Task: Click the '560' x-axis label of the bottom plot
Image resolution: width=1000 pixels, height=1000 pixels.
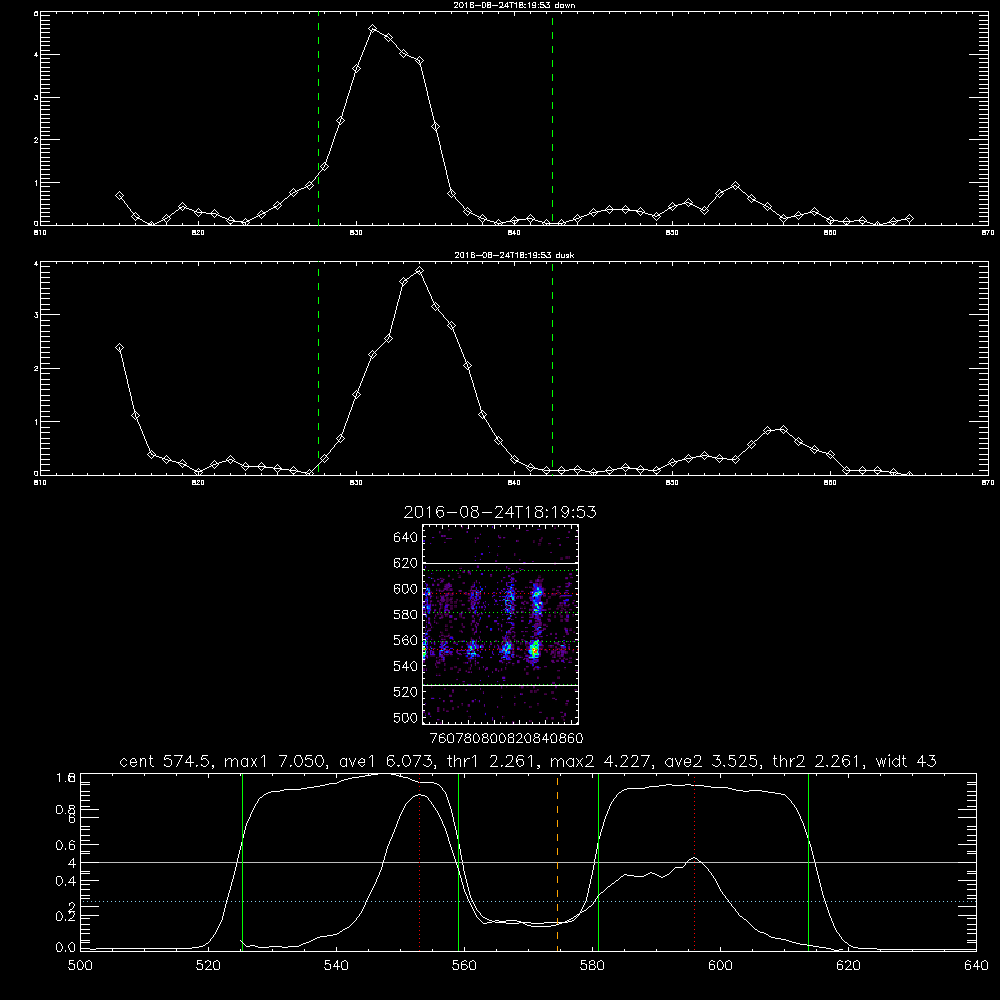Action: [464, 966]
